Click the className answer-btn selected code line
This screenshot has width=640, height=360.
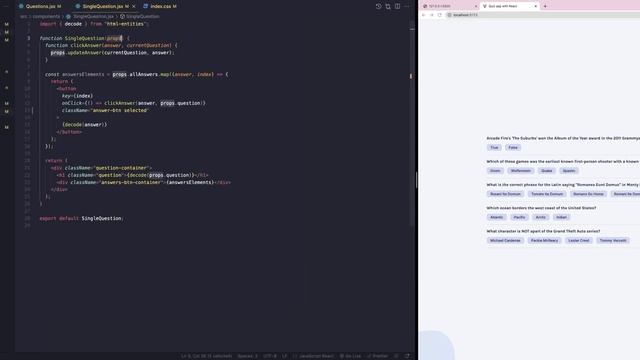click(x=105, y=110)
